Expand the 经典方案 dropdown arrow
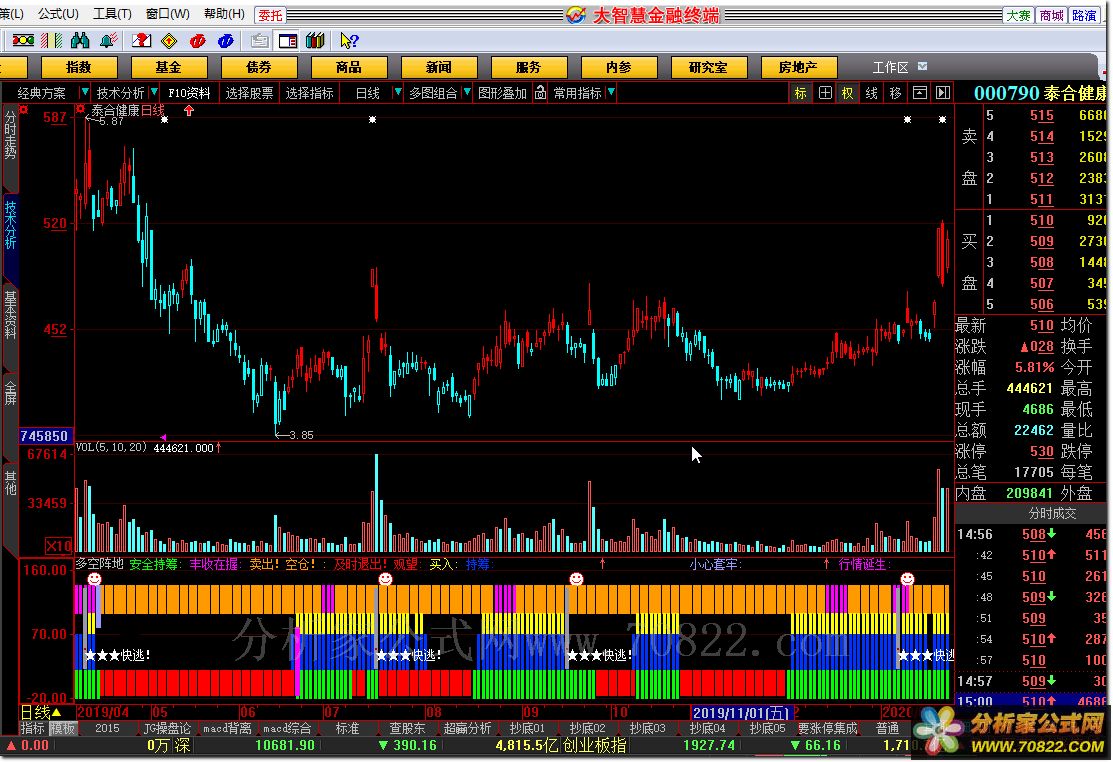The width and height of the screenshot is (1113, 762). [x=84, y=92]
